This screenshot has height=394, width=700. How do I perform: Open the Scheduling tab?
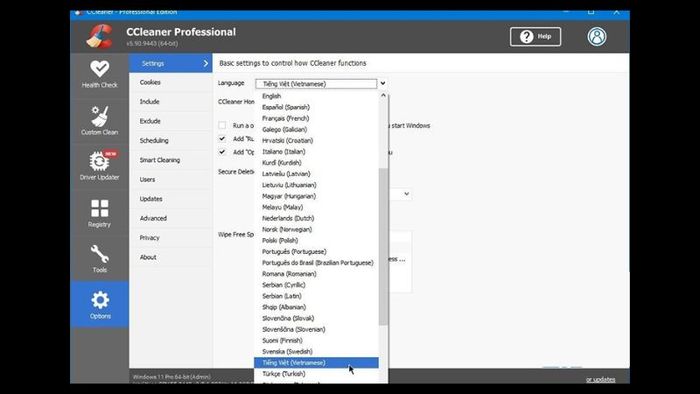(171, 141)
